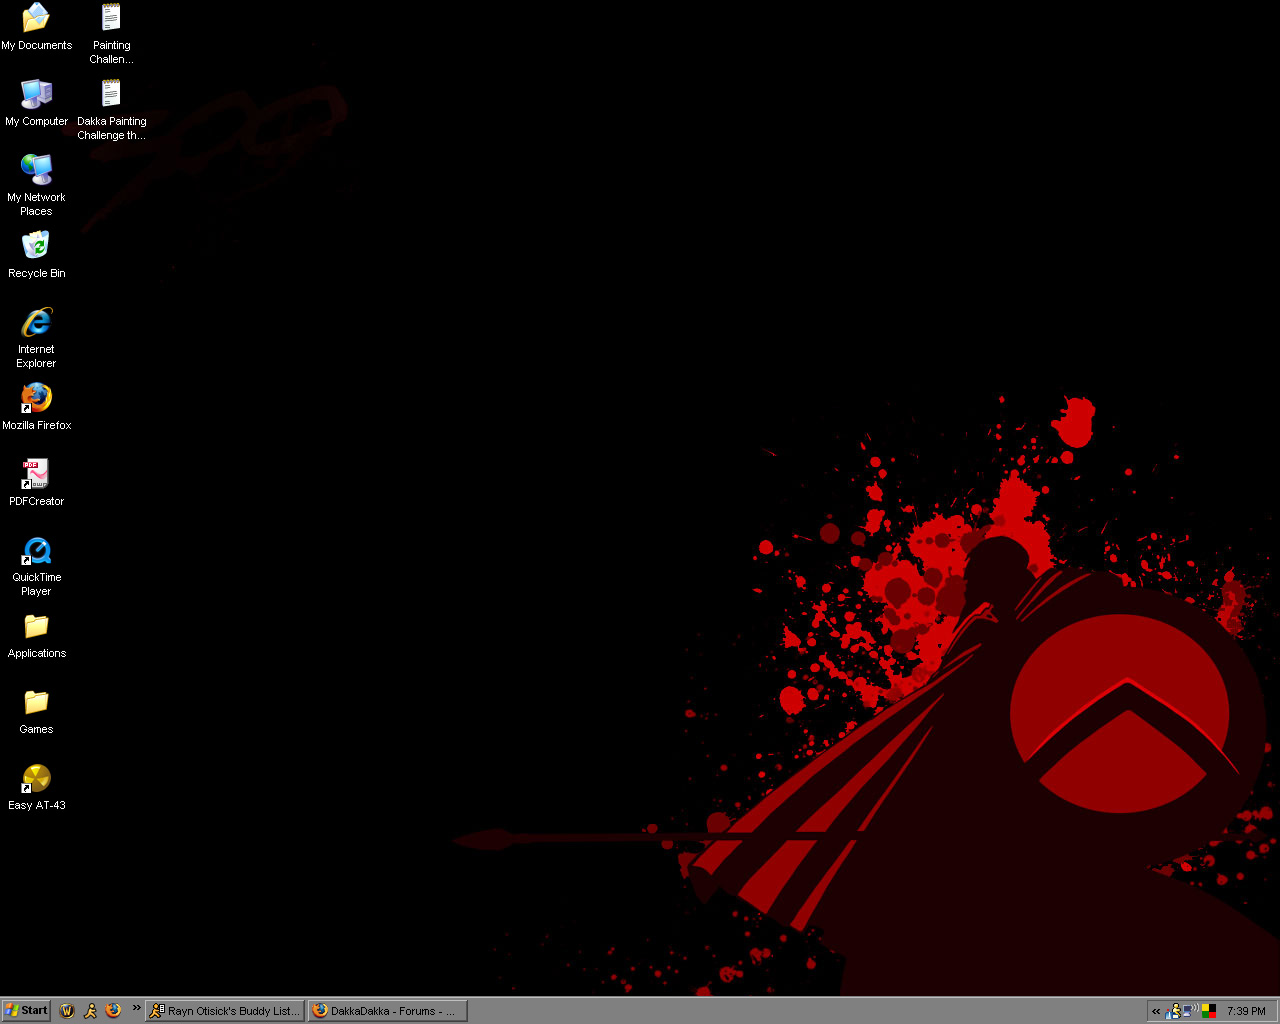
Task: Select the My Computer desktop icon
Action: pyautogui.click(x=36, y=103)
